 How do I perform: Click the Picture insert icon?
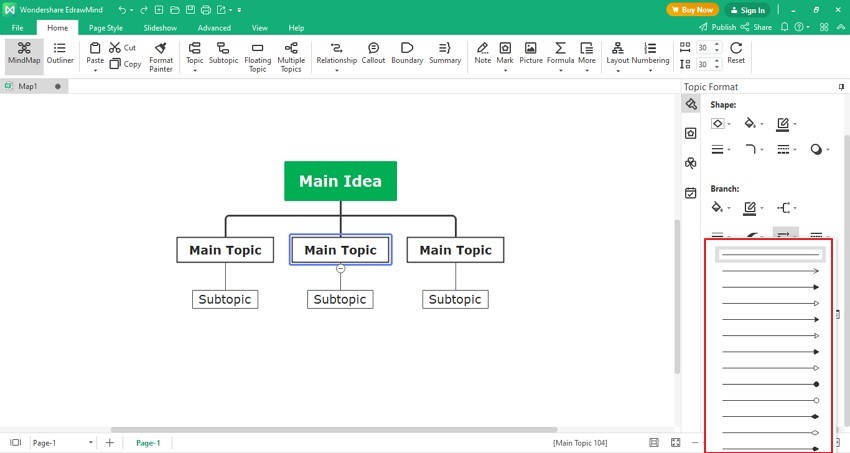[531, 53]
